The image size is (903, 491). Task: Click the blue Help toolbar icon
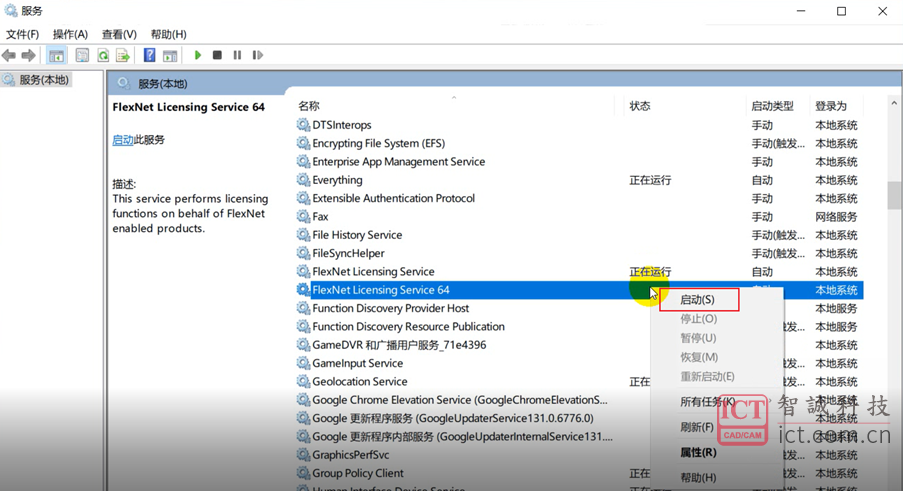(149, 55)
